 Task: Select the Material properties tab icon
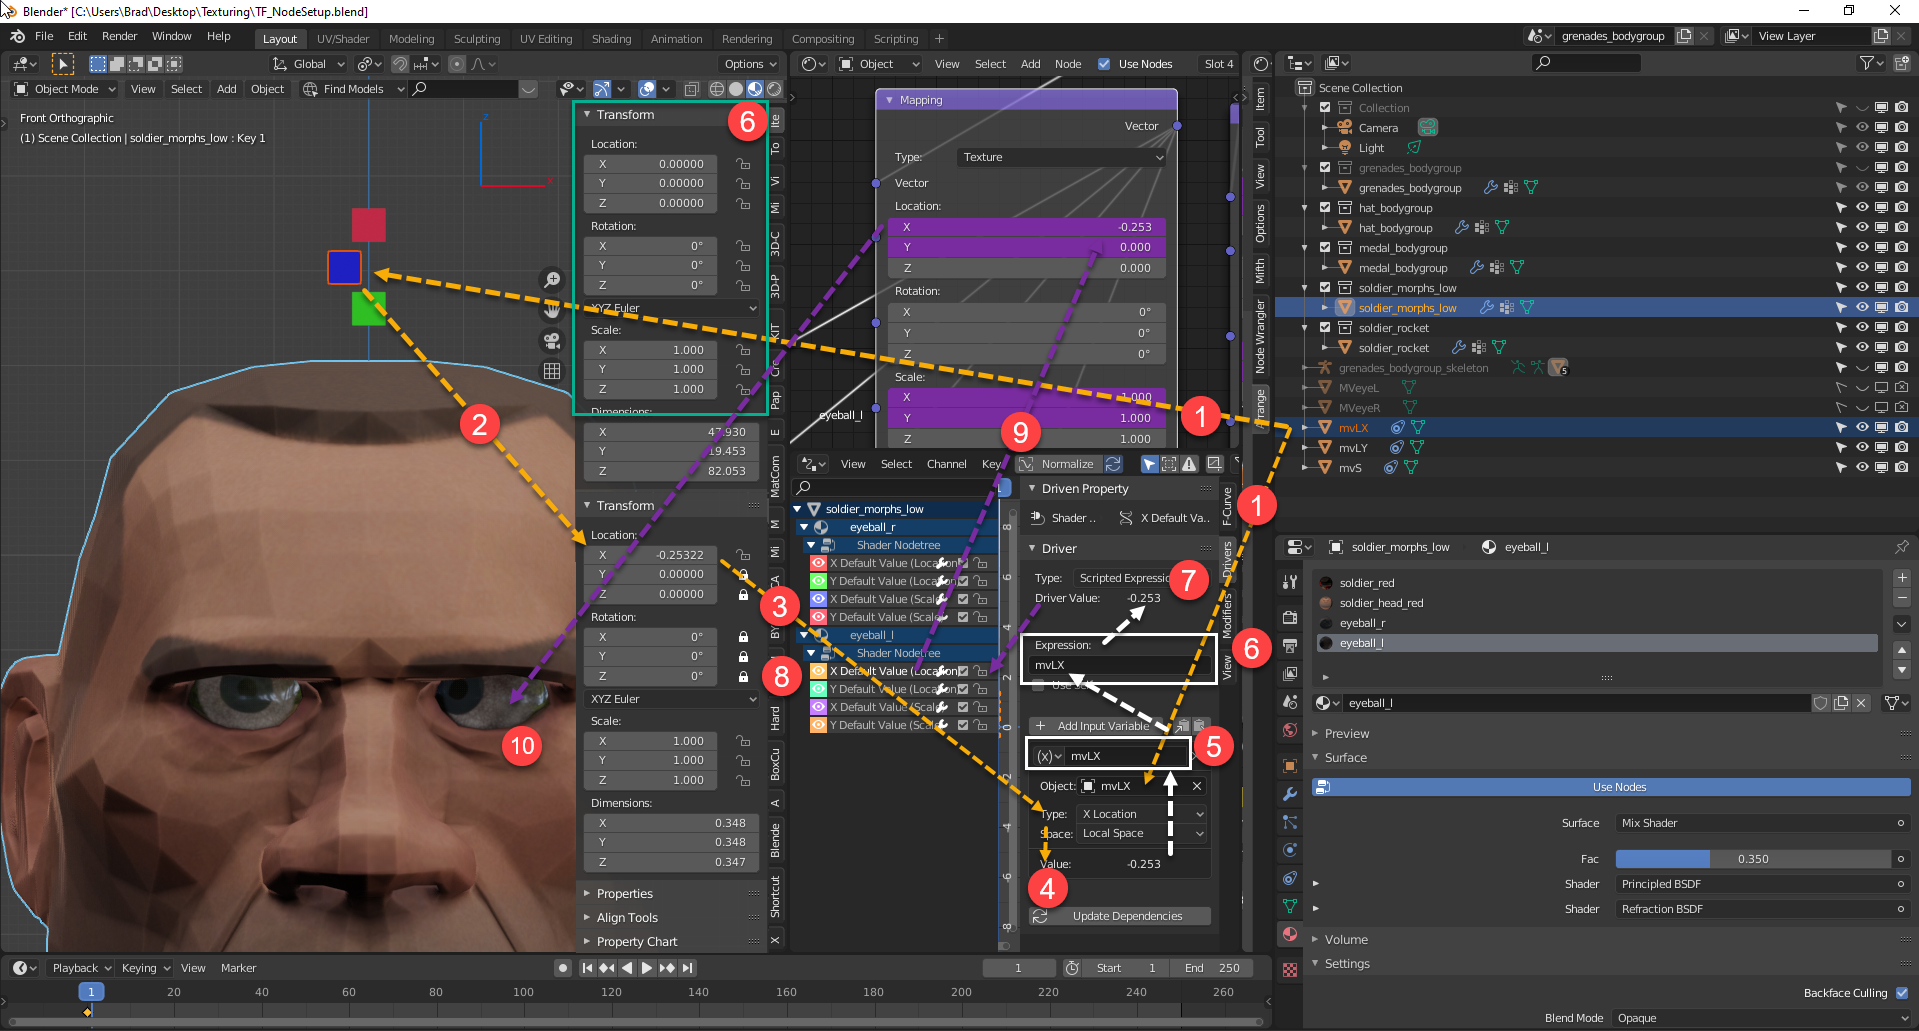[1290, 934]
